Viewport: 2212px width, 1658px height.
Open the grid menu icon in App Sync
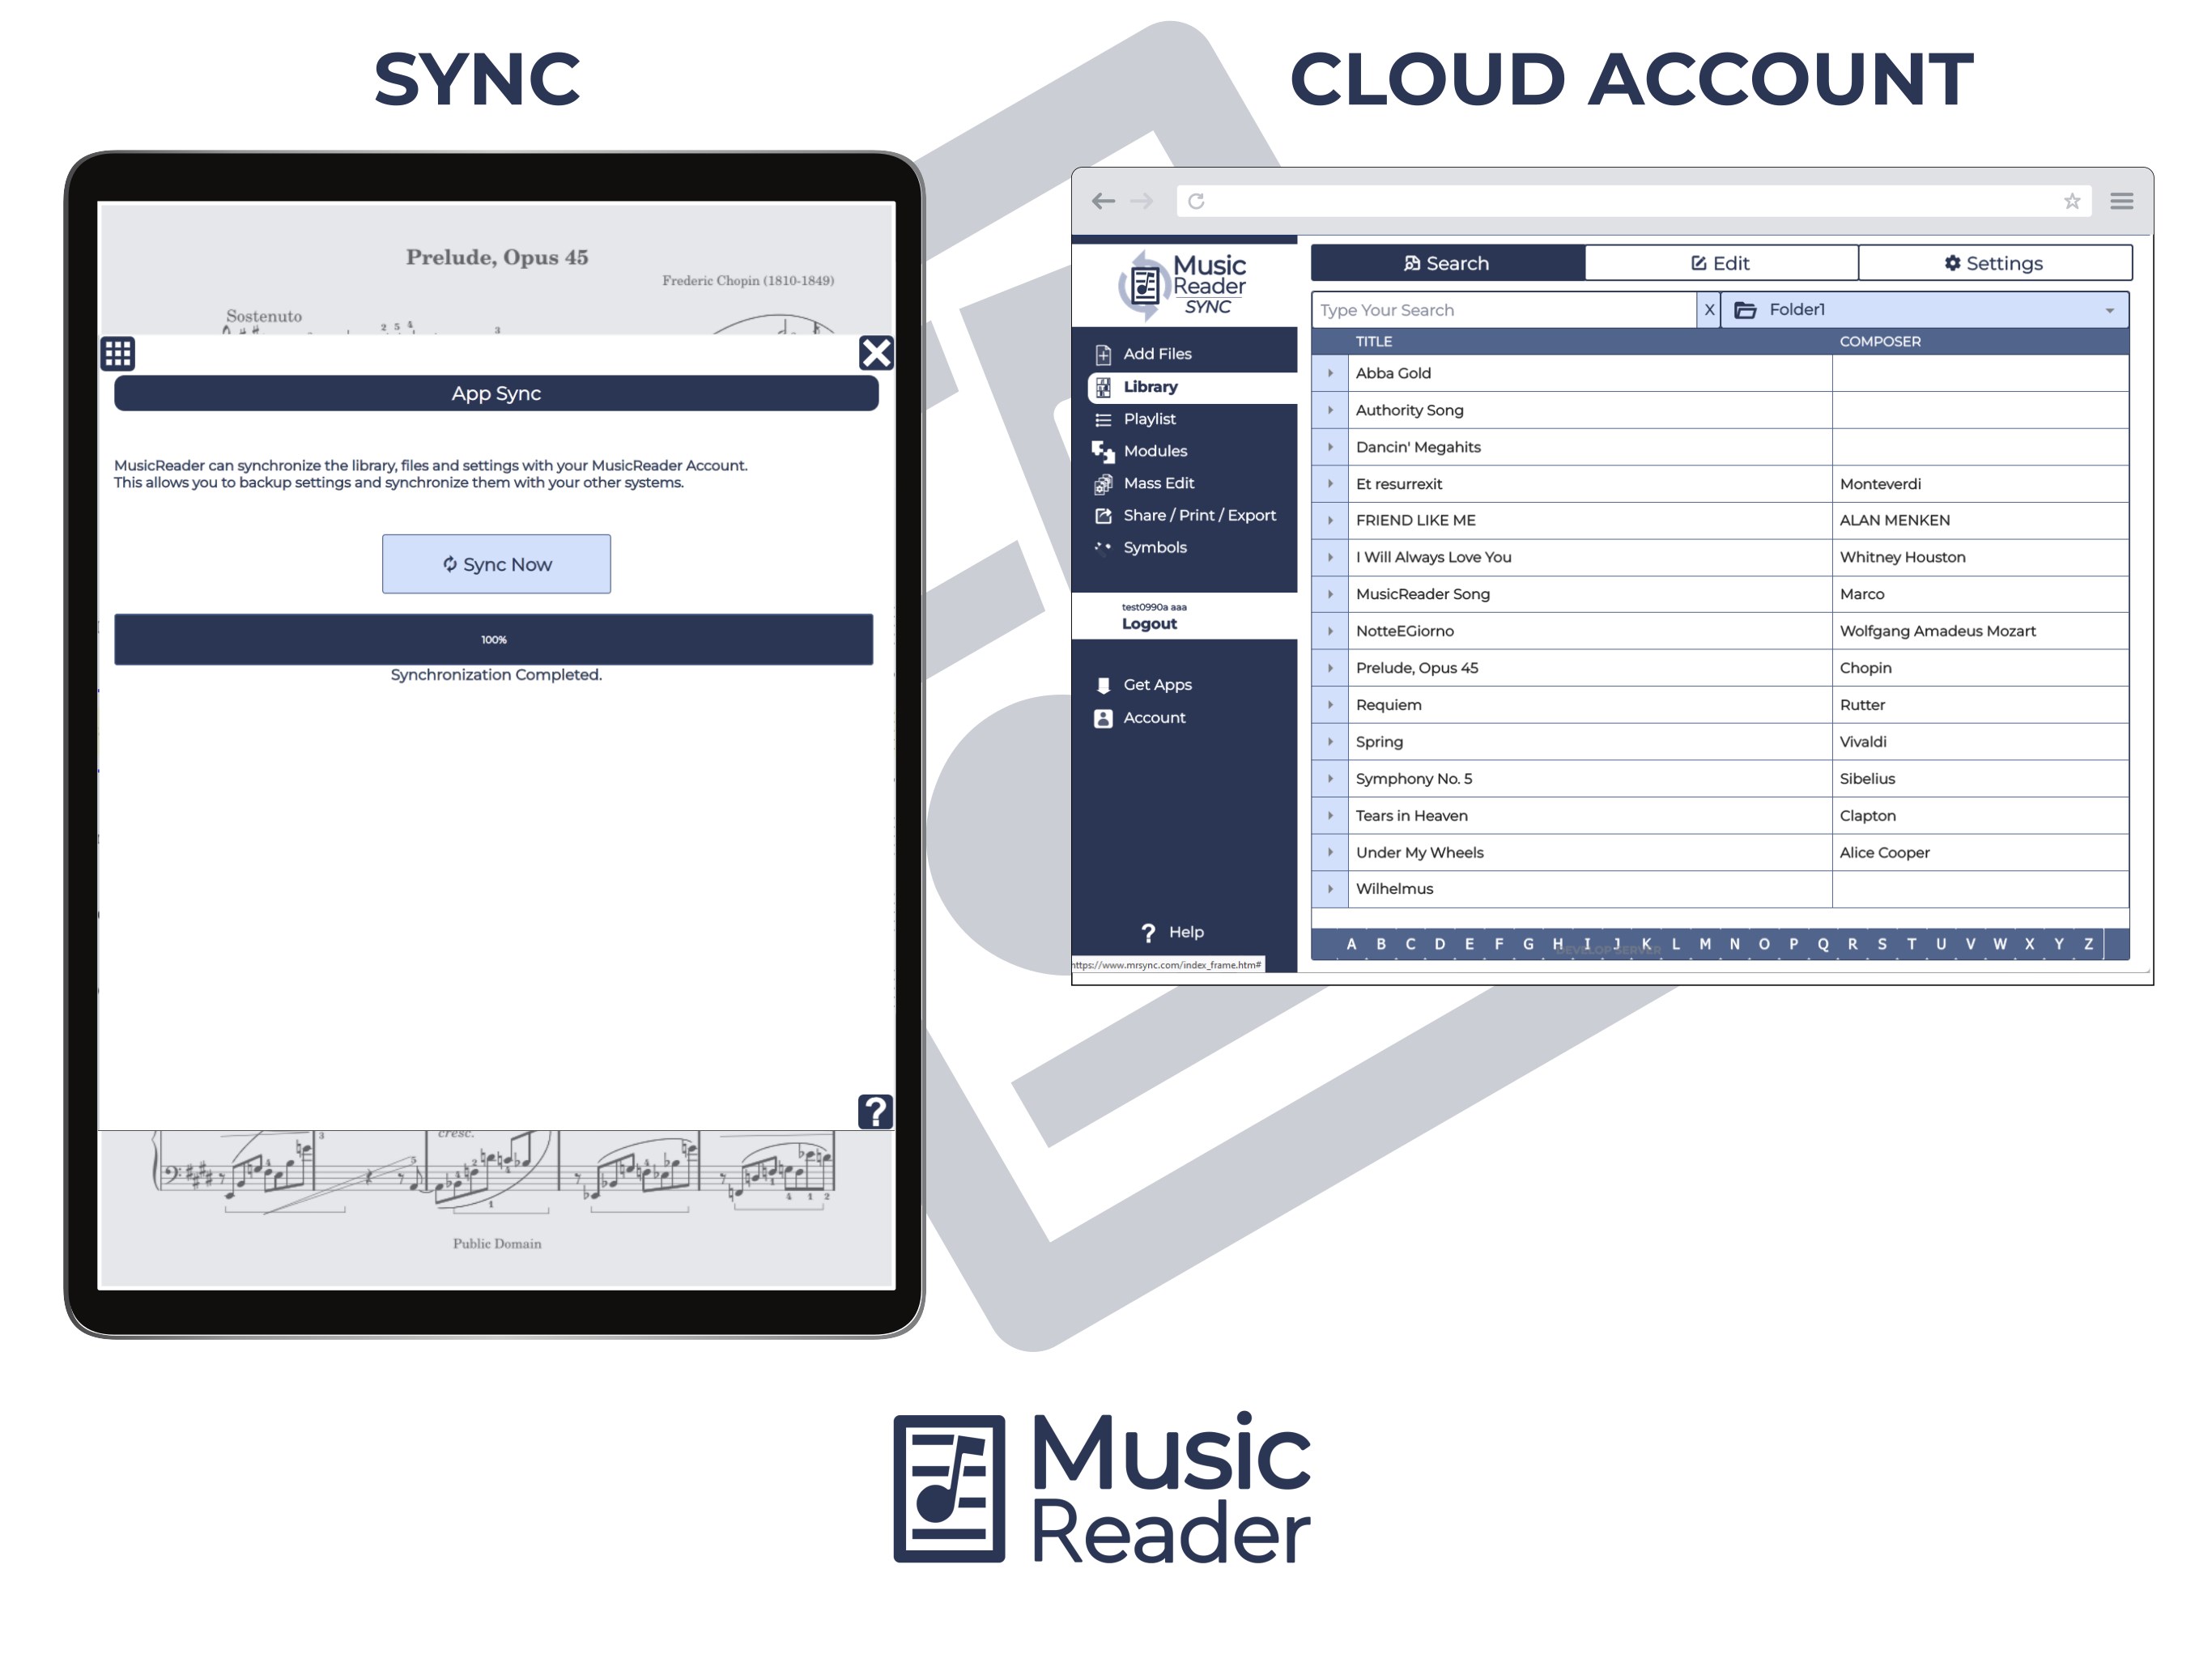(x=118, y=353)
